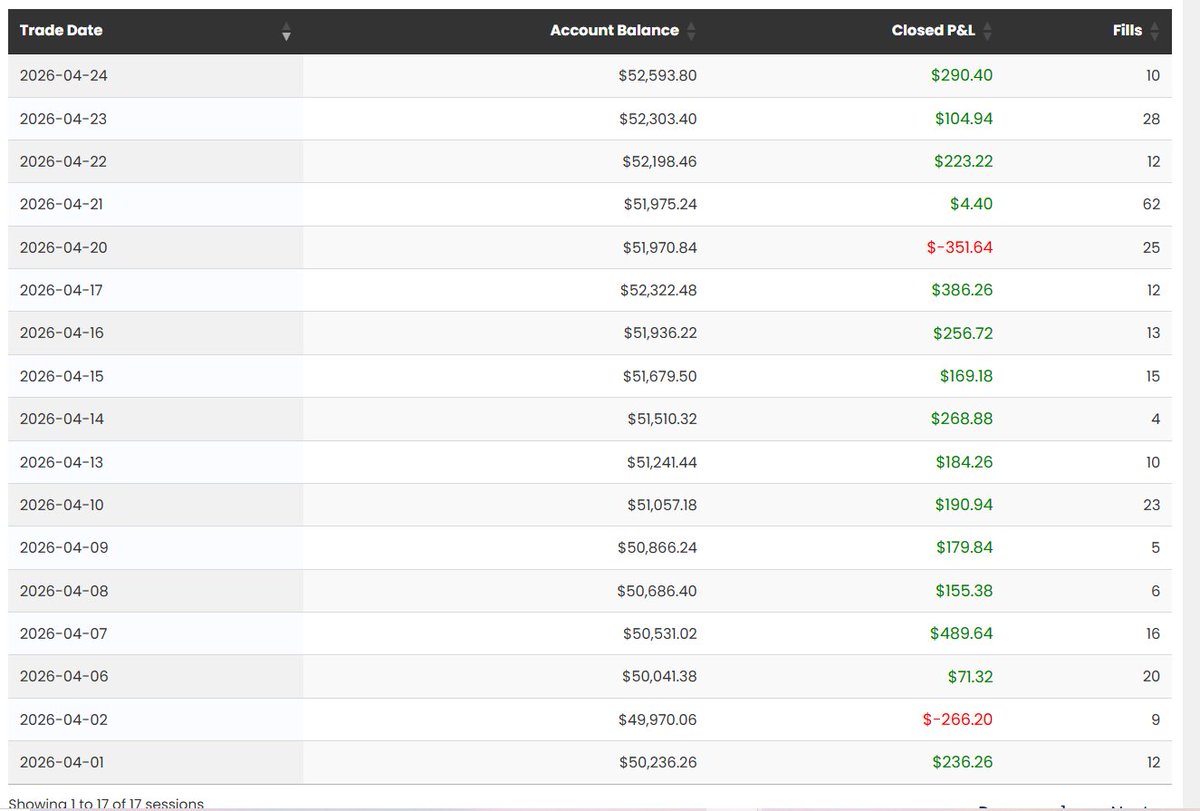This screenshot has width=1200, height=811.
Task: Click the $190.94 closed P&L value
Action: coord(965,506)
